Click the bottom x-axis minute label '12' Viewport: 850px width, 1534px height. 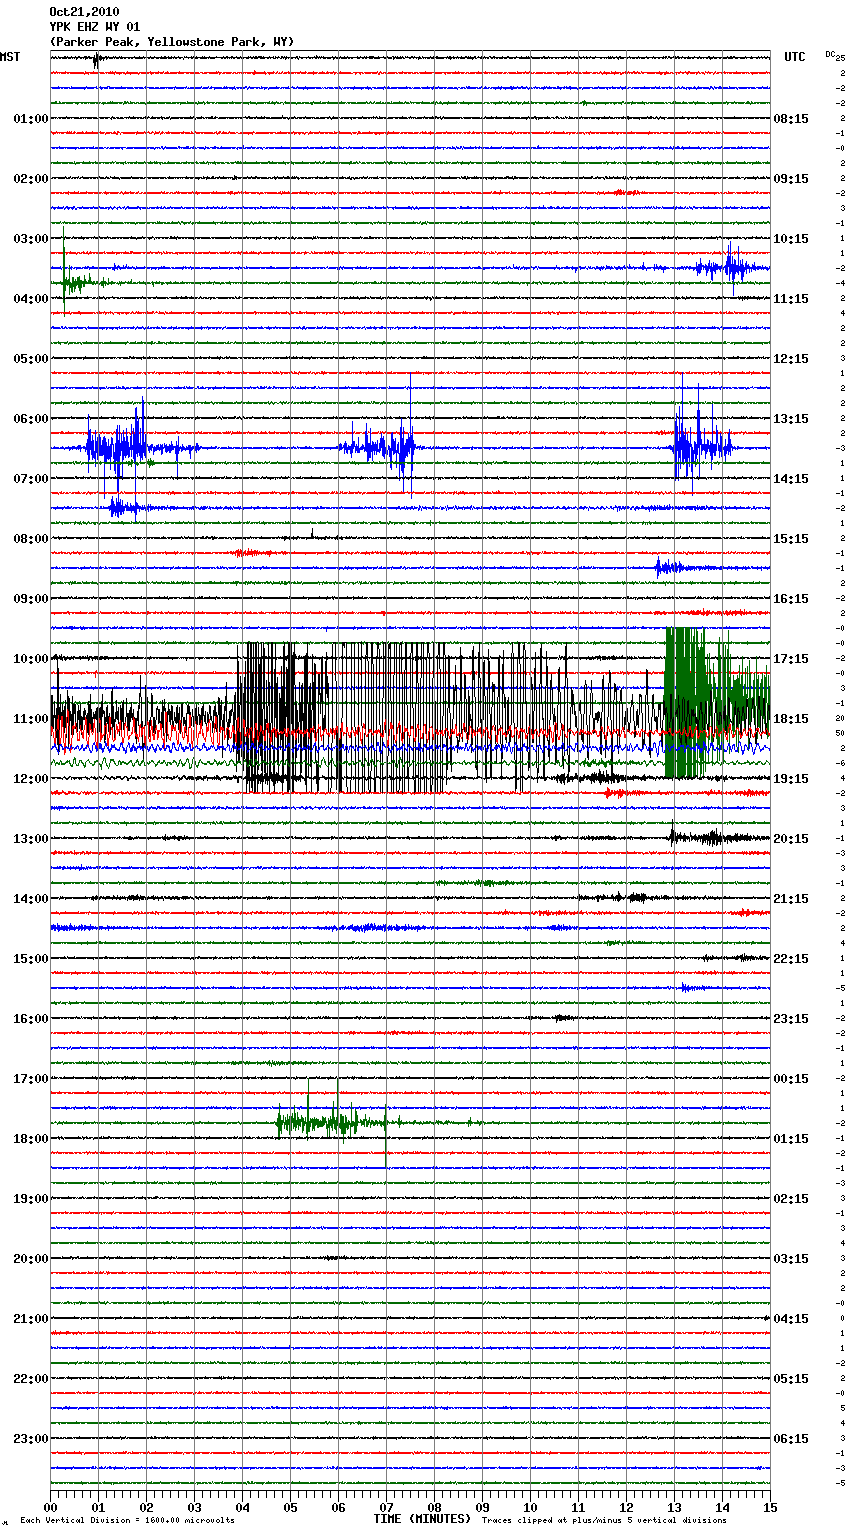click(626, 1507)
